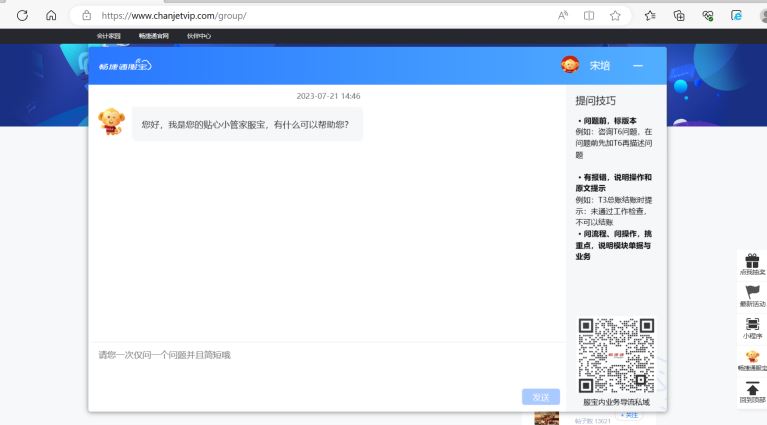Image resolution: width=767 pixels, height=425 pixels.
Task: Go to browser home page
Action: click(x=51, y=15)
